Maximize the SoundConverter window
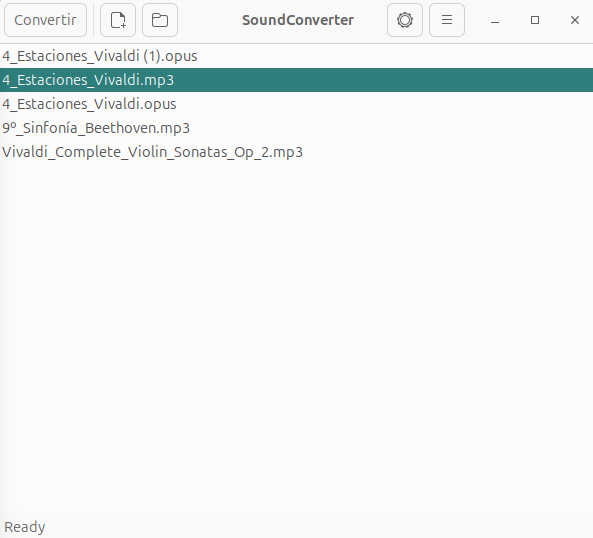Viewport: 593px width, 538px height. [x=535, y=20]
